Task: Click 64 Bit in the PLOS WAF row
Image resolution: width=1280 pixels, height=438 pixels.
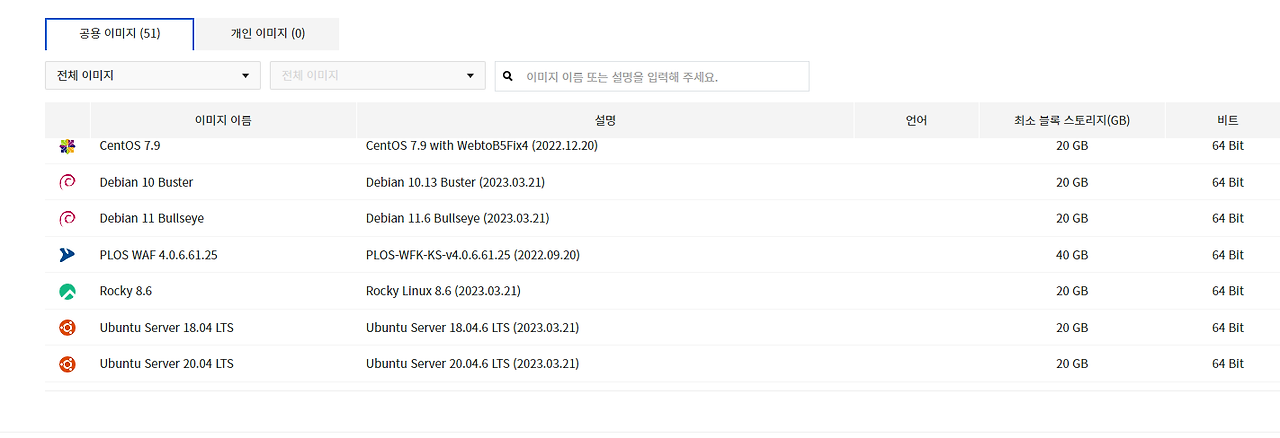Action: [x=1228, y=255]
